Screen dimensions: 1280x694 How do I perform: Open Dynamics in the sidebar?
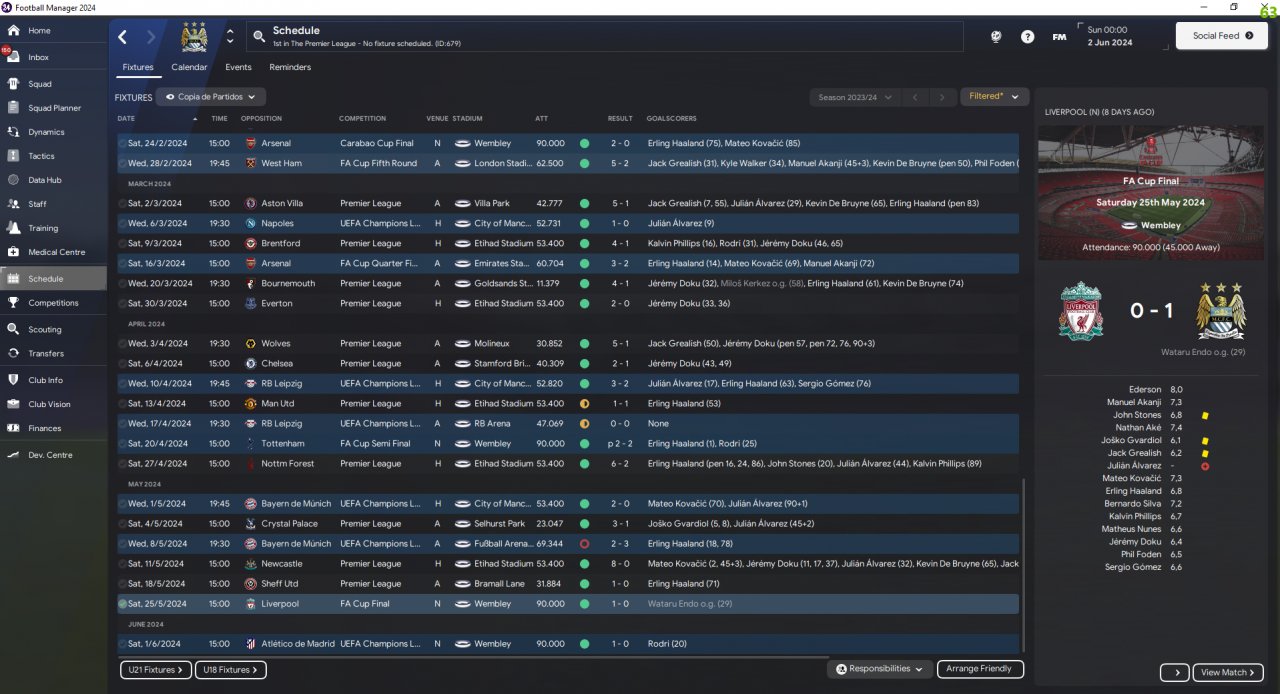[54, 132]
